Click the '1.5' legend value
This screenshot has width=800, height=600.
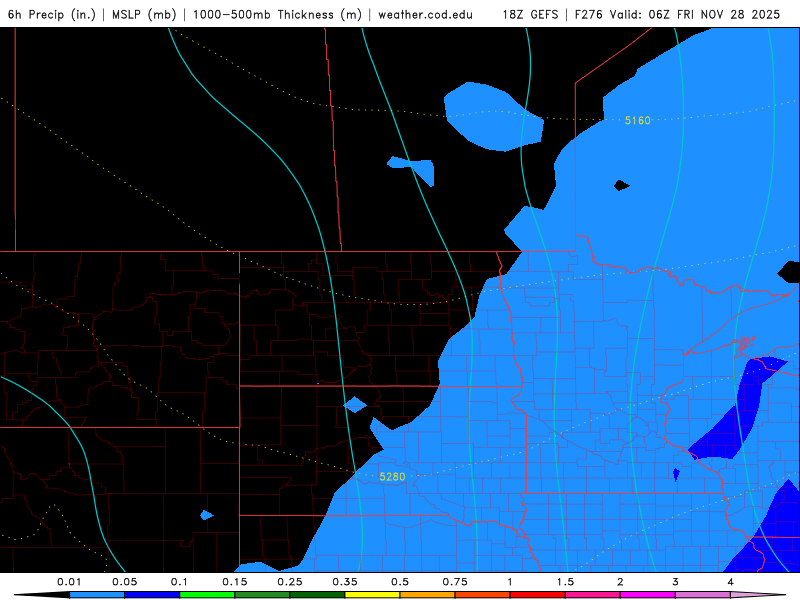[565, 582]
